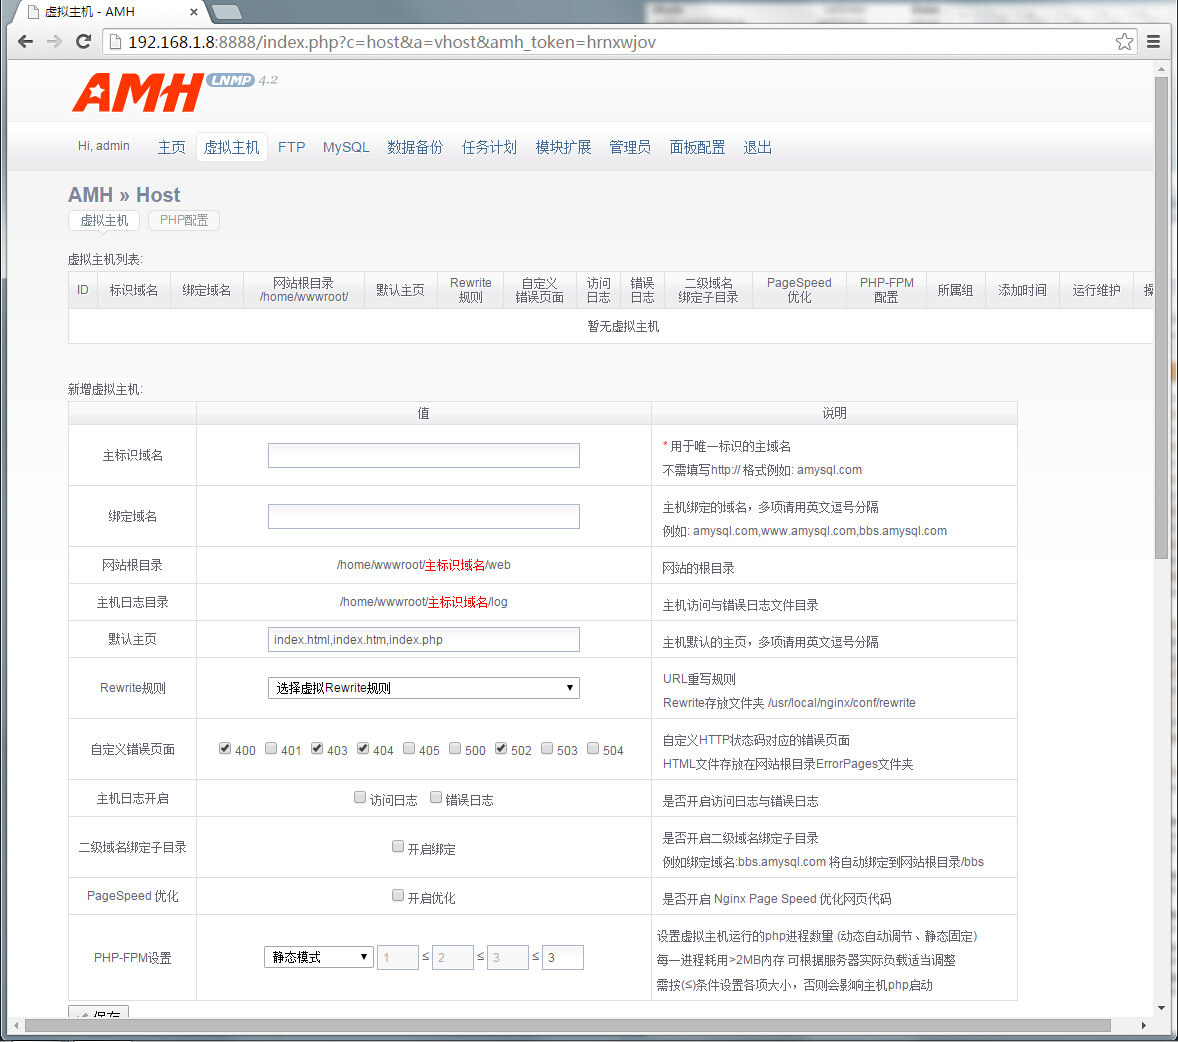The width and height of the screenshot is (1178, 1042).
Task: Open the MySQL section
Action: pos(346,147)
